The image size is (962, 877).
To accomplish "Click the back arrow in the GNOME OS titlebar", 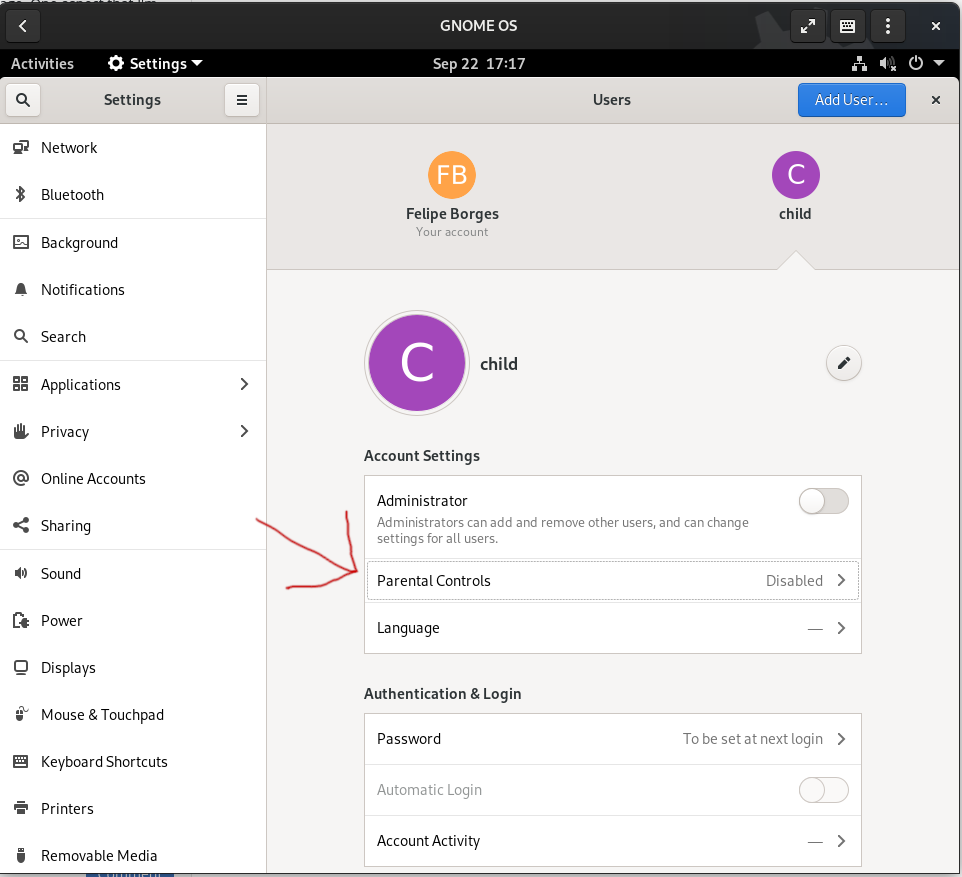I will coord(23,26).
